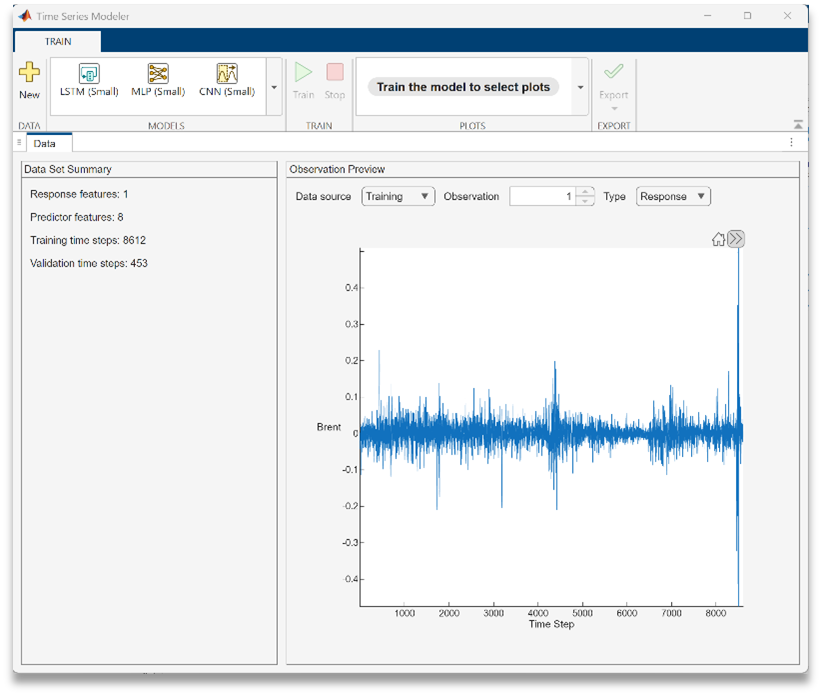
Task: Open the Type Response dropdown
Action: point(673,197)
